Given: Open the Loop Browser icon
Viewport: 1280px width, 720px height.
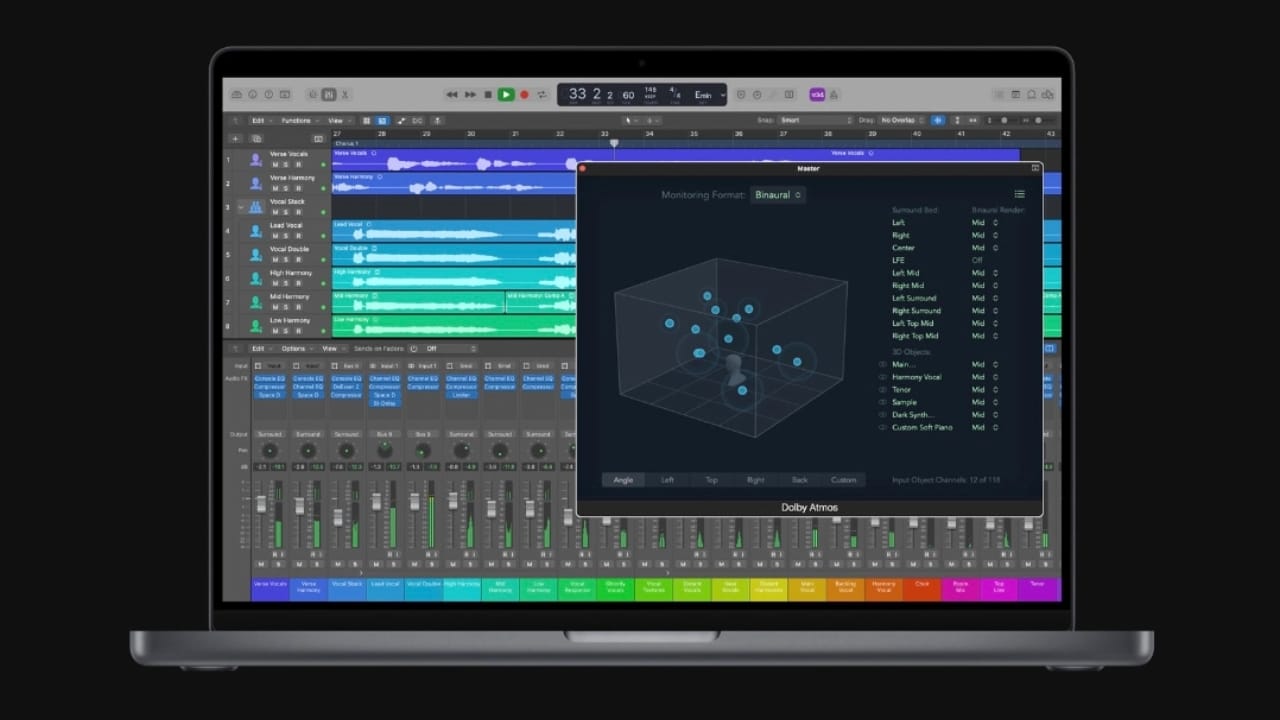Looking at the screenshot, I should click(1031, 94).
